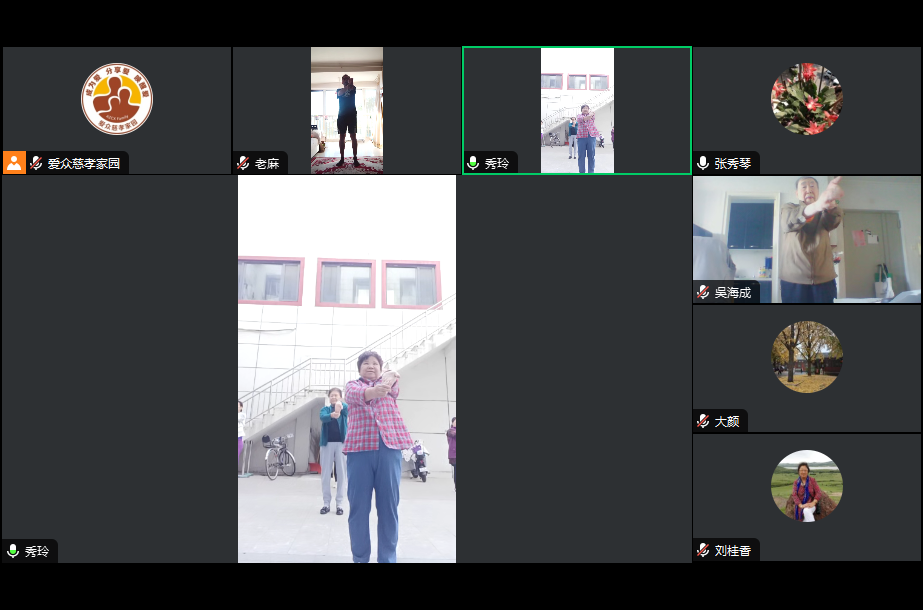Click the muted microphone icon for 爱众慈孝家园
This screenshot has height=610, width=923.
tap(37, 163)
